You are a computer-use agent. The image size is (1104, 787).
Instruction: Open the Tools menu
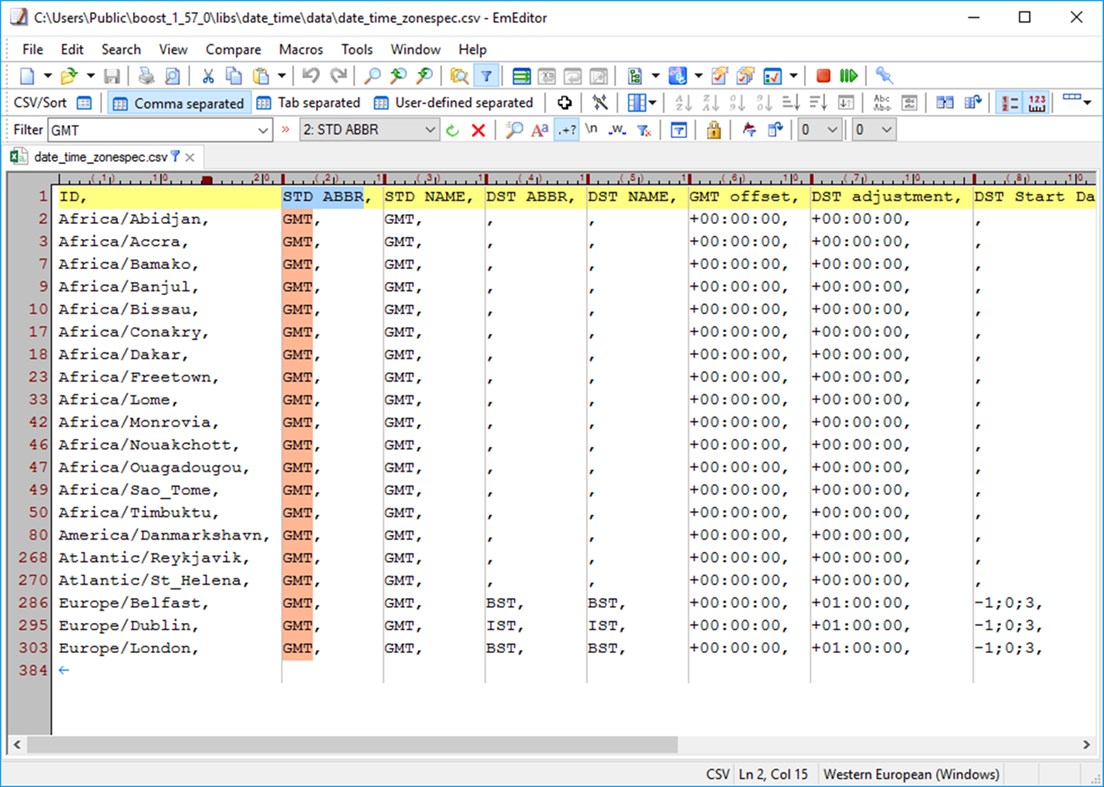357,49
